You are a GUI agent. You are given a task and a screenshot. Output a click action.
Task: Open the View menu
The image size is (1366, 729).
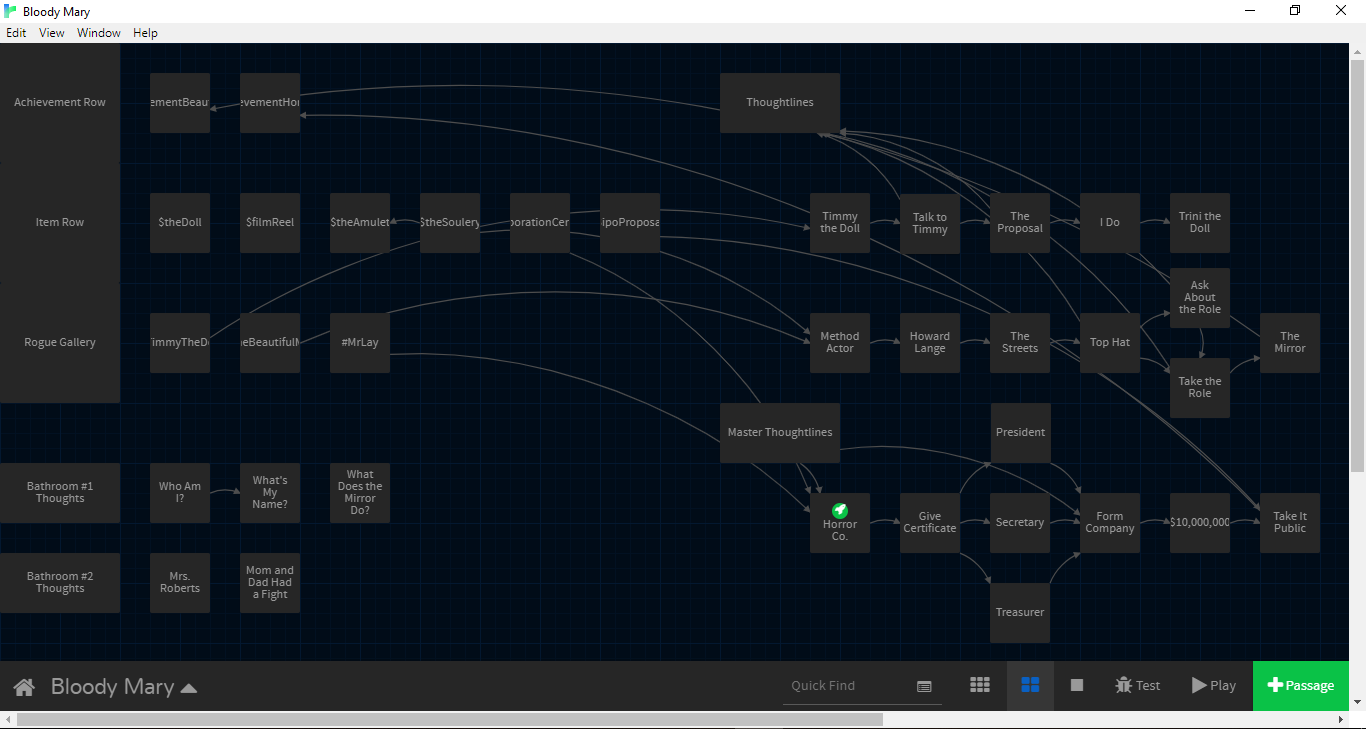click(52, 33)
